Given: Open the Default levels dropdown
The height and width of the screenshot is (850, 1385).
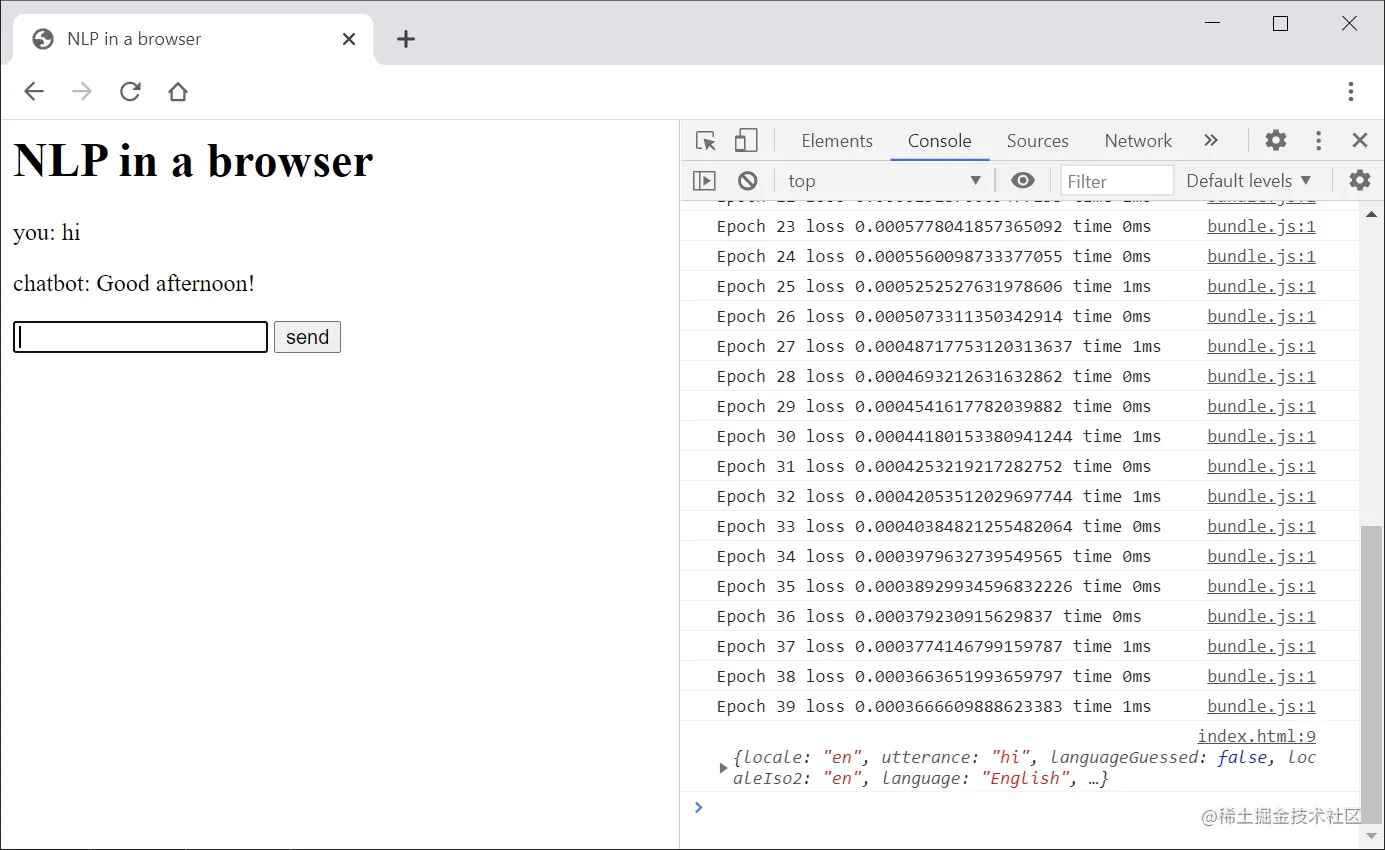Looking at the screenshot, I should (1248, 181).
